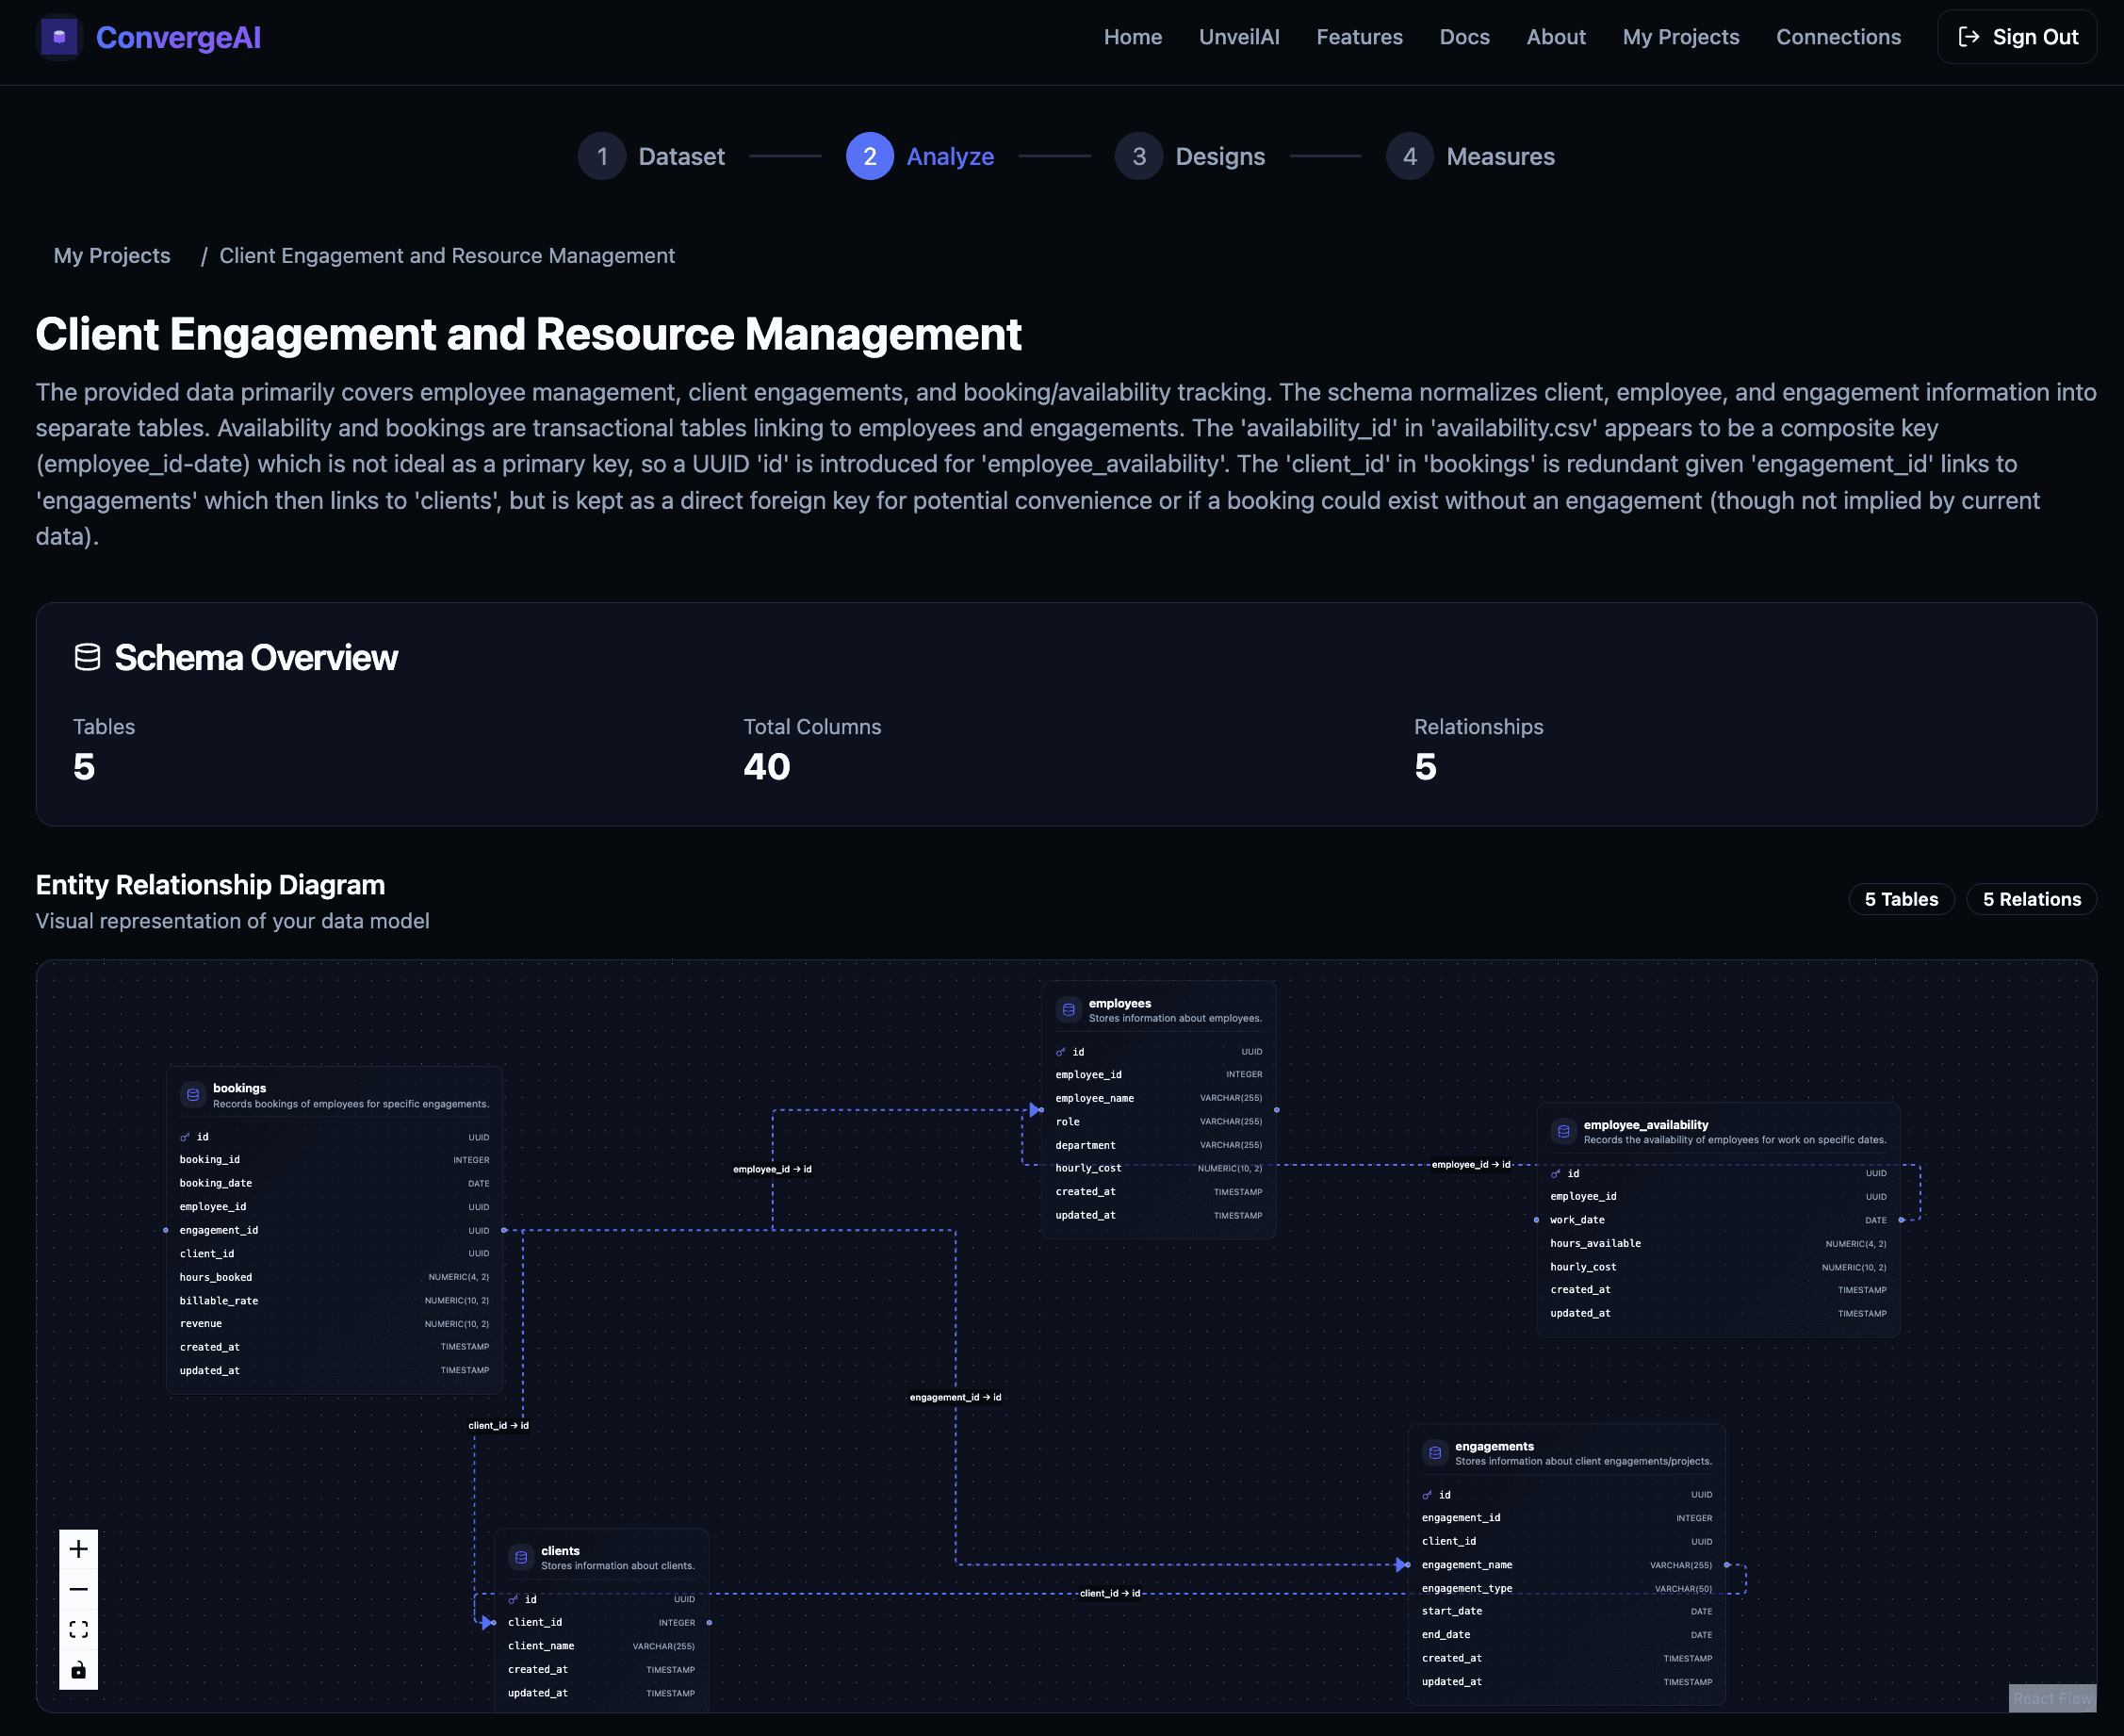Viewport: 2124px width, 1736px height.
Task: Toggle the interactivity lock on the diagram
Action: (x=78, y=1668)
